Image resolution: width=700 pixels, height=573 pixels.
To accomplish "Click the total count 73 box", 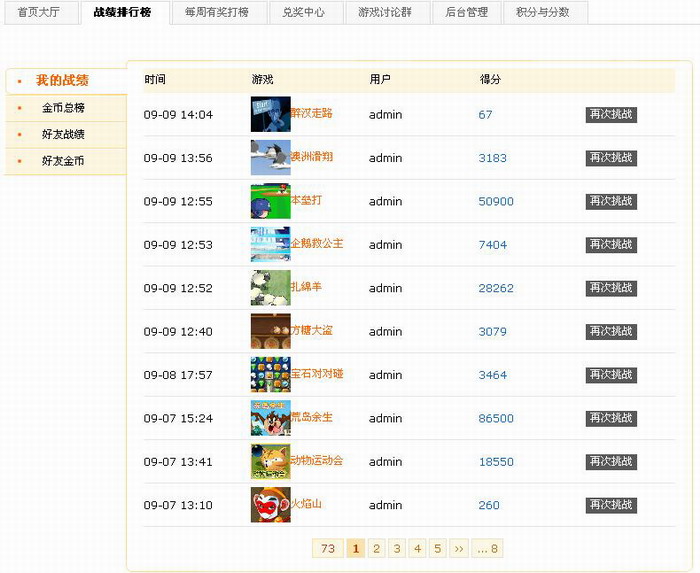I will click(328, 548).
